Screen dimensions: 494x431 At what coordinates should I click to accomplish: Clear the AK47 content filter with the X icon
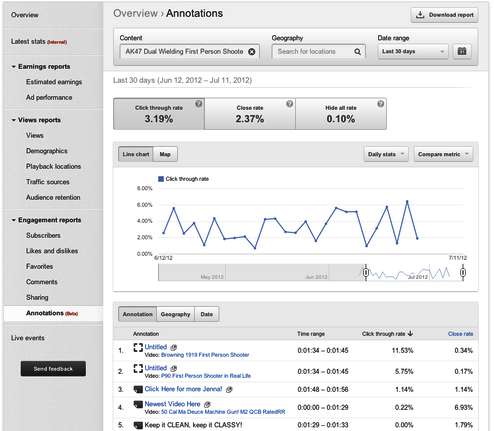click(x=252, y=52)
